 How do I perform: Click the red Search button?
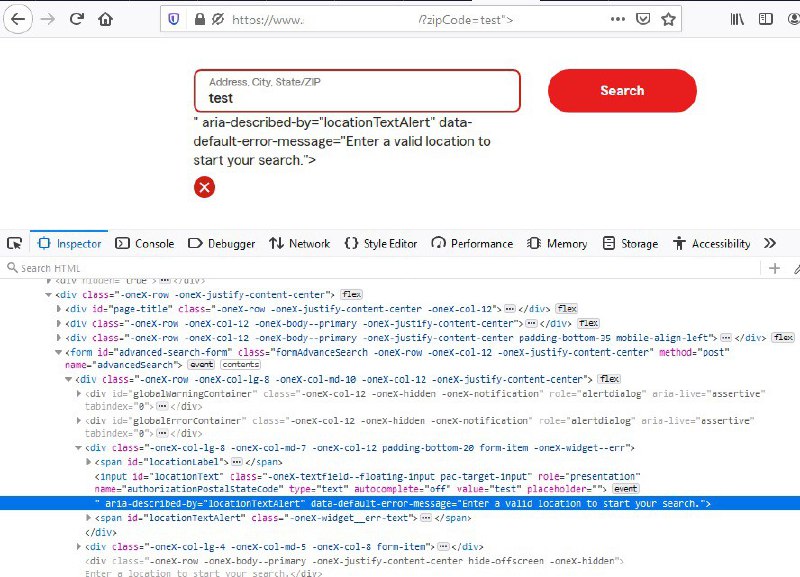[x=622, y=91]
